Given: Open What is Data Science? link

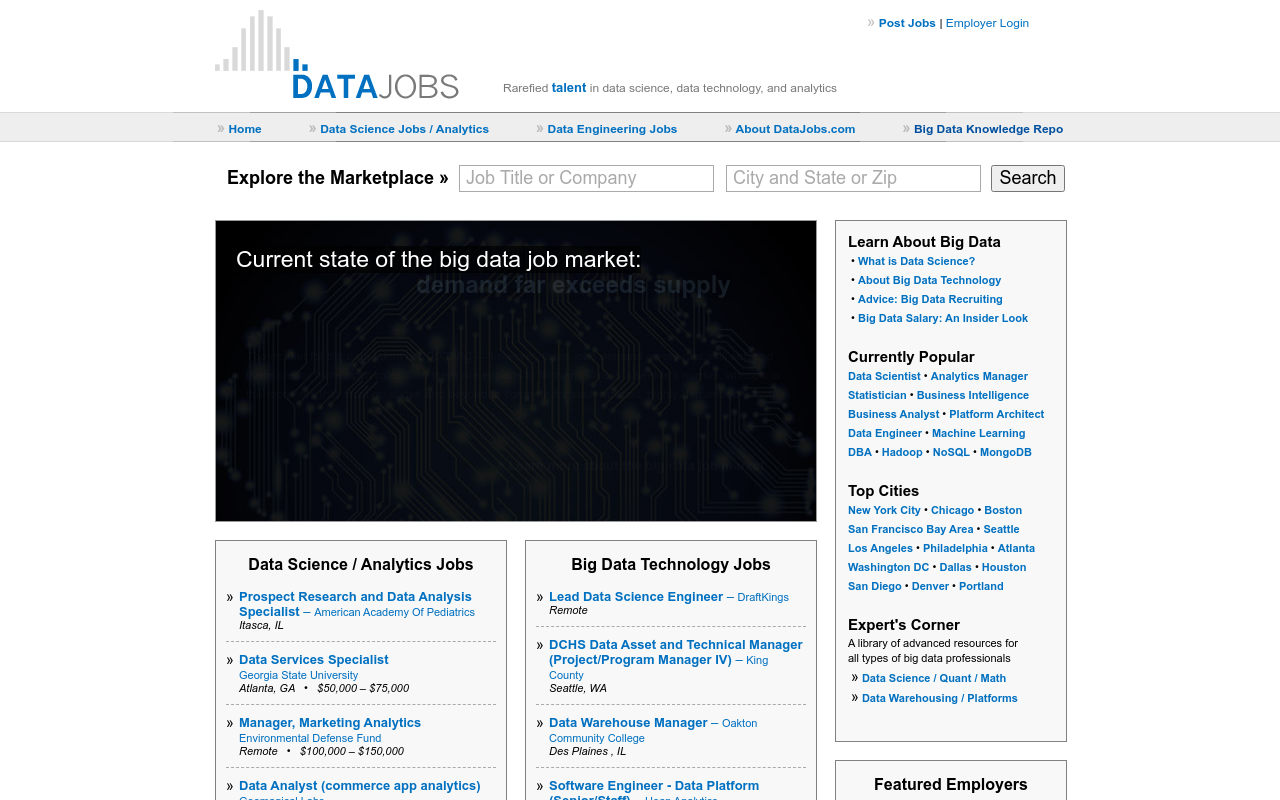Looking at the screenshot, I should 916,262.
